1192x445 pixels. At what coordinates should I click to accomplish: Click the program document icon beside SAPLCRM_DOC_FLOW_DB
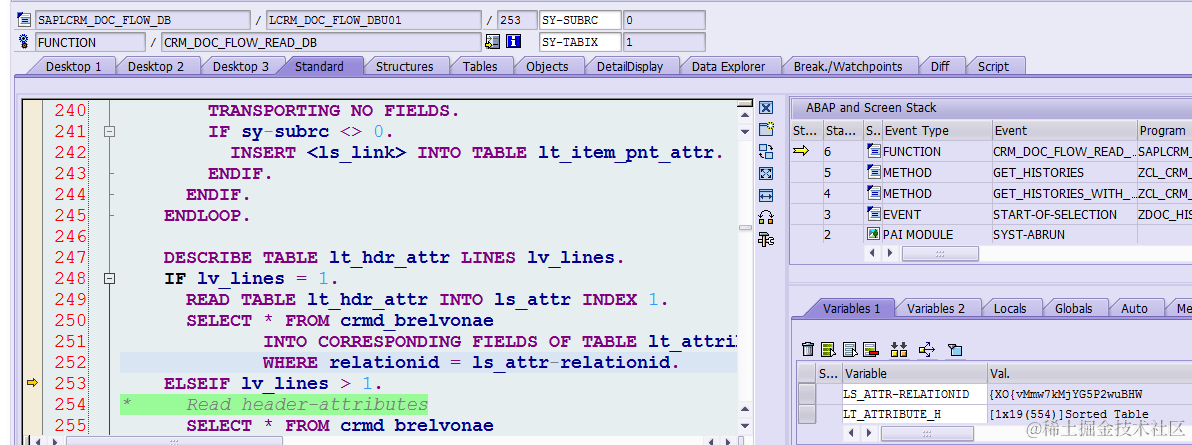pos(24,19)
